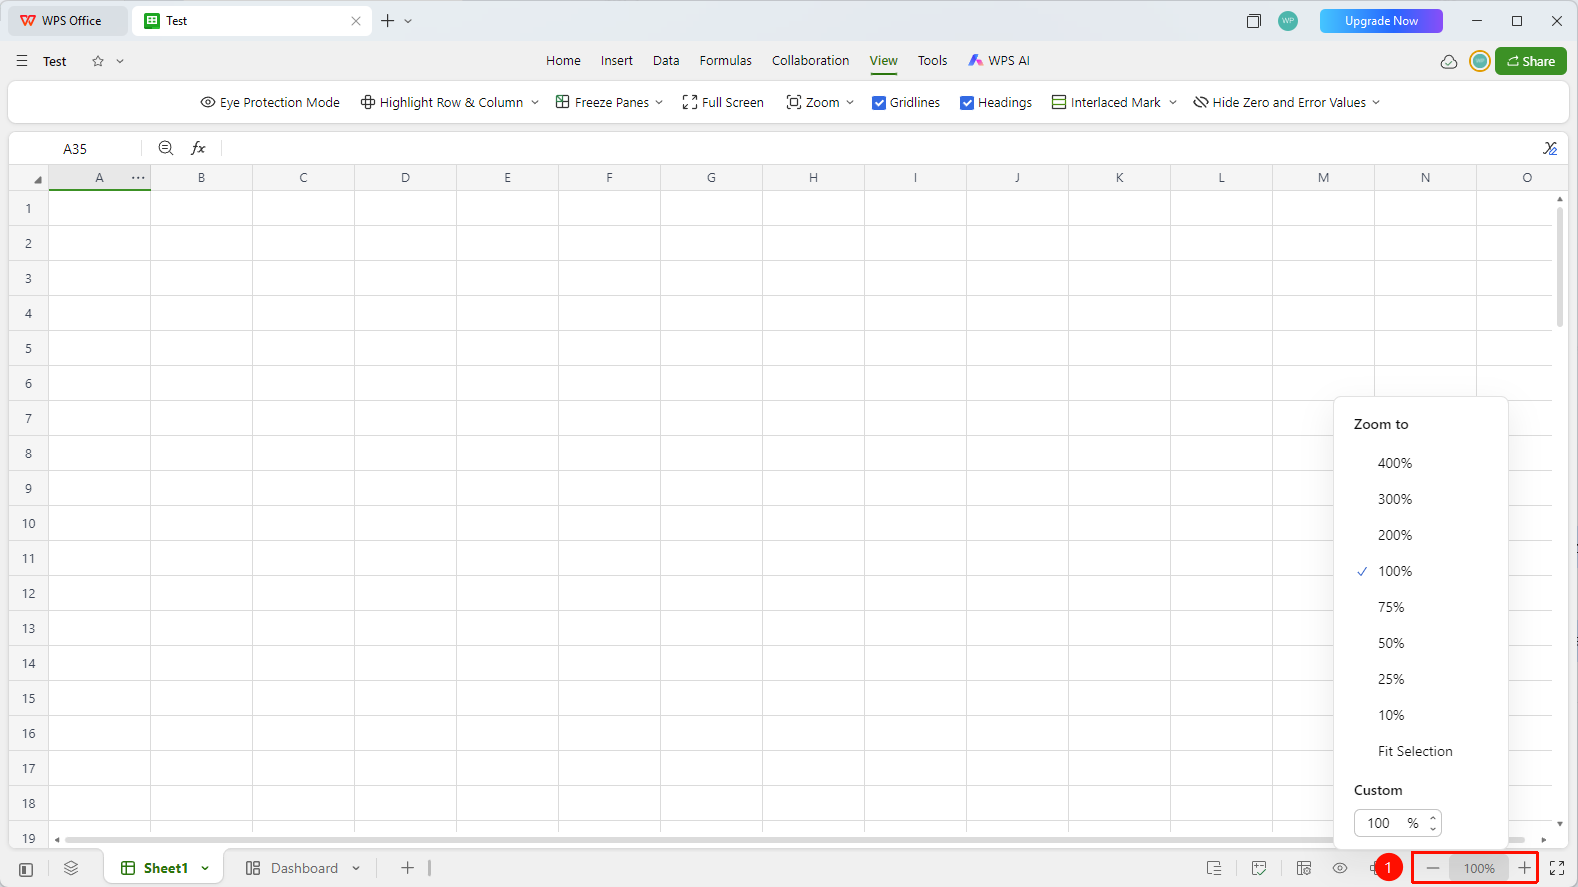Switch to the Formulas tab
Screen dimensions: 1578x887
pos(725,60)
